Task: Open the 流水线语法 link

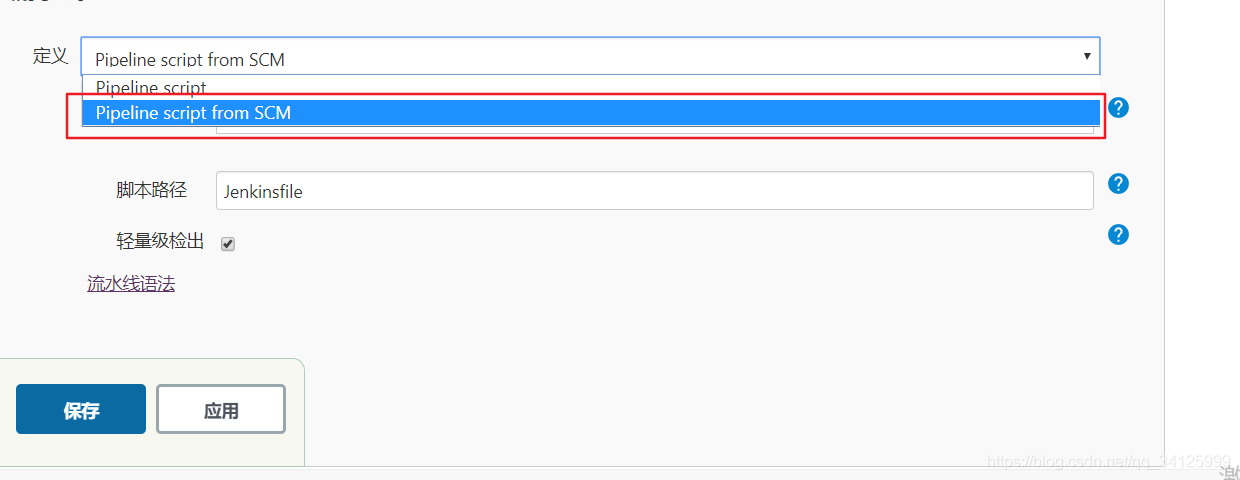Action: (131, 284)
